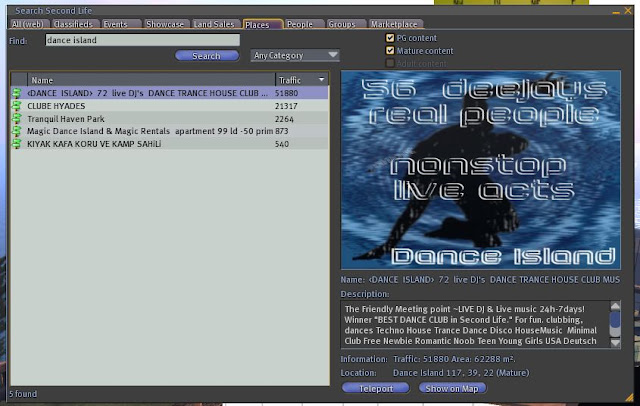Image resolution: width=640 pixels, height=406 pixels.
Task: Click the traffic value 21317
Action: click(286, 106)
